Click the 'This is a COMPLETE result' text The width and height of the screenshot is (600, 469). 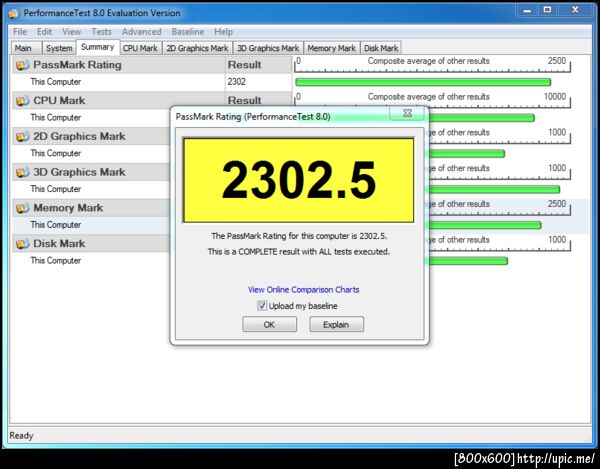pos(299,252)
